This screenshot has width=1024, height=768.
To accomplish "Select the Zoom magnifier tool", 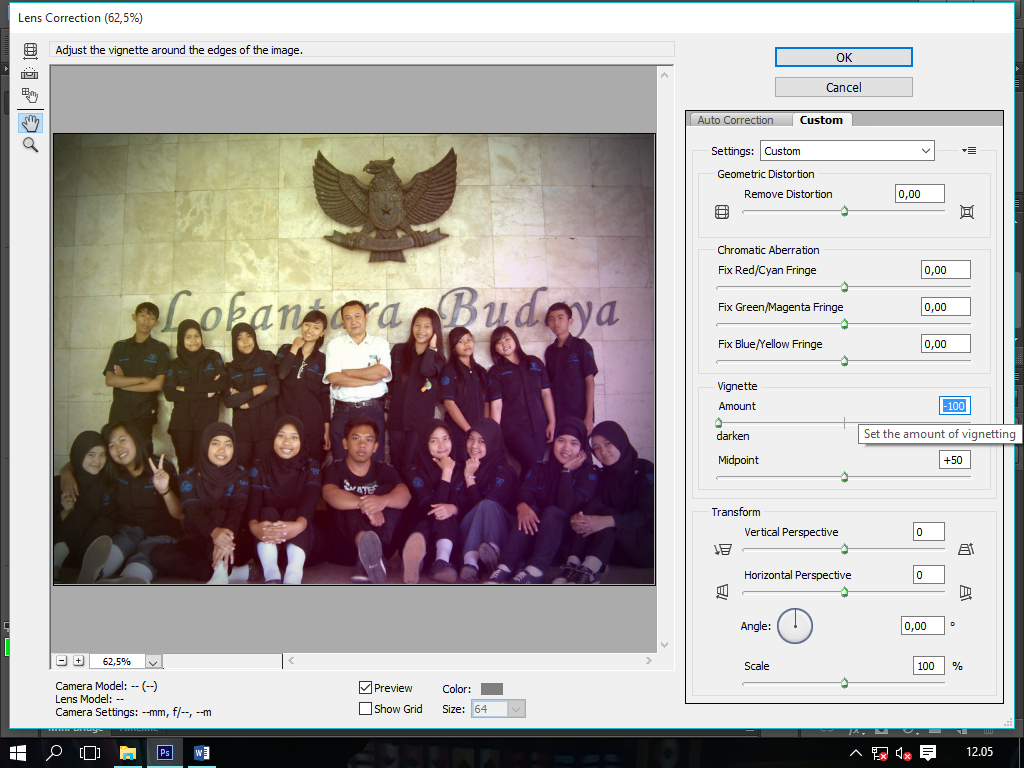I will pos(30,145).
